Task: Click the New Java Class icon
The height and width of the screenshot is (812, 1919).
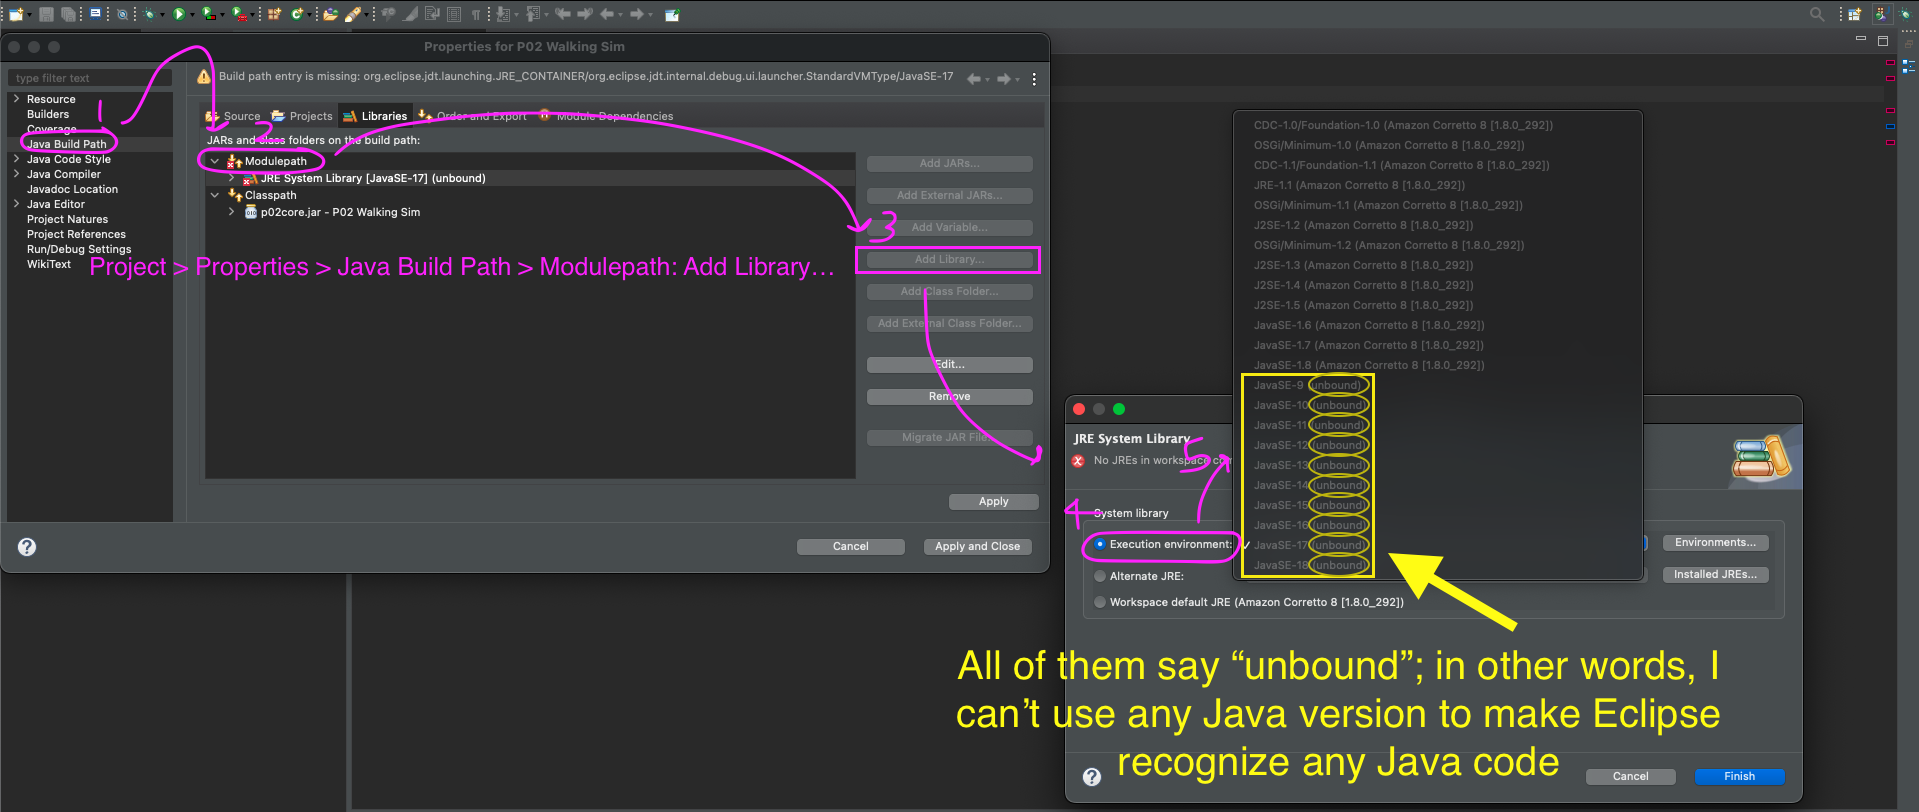Action: coord(296,14)
